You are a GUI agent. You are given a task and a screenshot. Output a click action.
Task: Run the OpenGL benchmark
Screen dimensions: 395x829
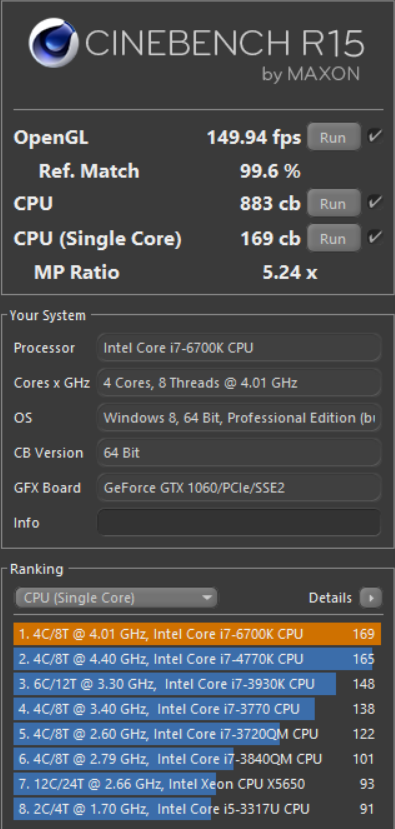(x=333, y=137)
